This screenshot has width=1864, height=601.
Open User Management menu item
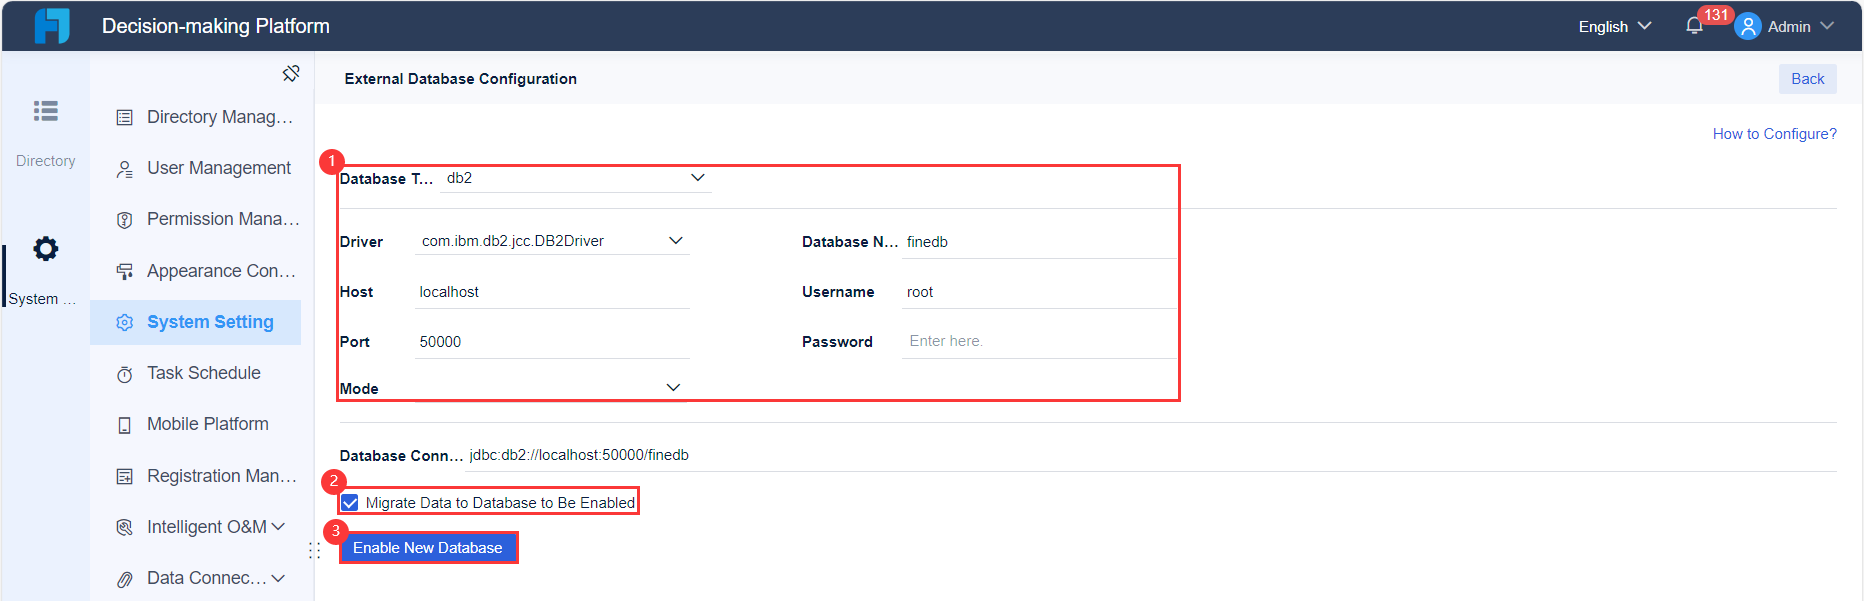[218, 168]
